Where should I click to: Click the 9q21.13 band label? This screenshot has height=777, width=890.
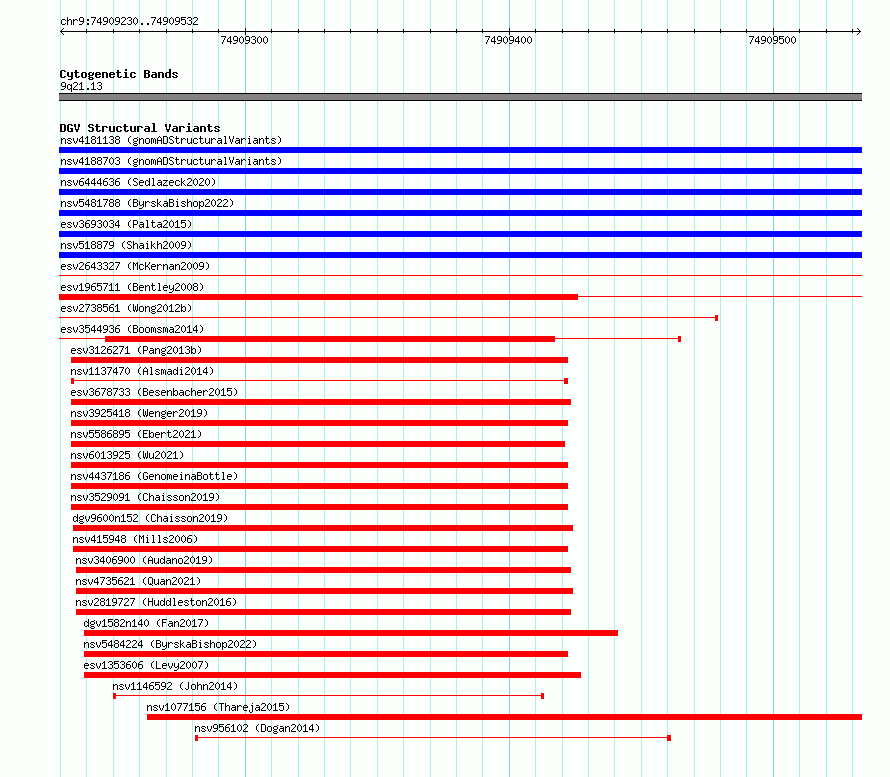coord(81,86)
